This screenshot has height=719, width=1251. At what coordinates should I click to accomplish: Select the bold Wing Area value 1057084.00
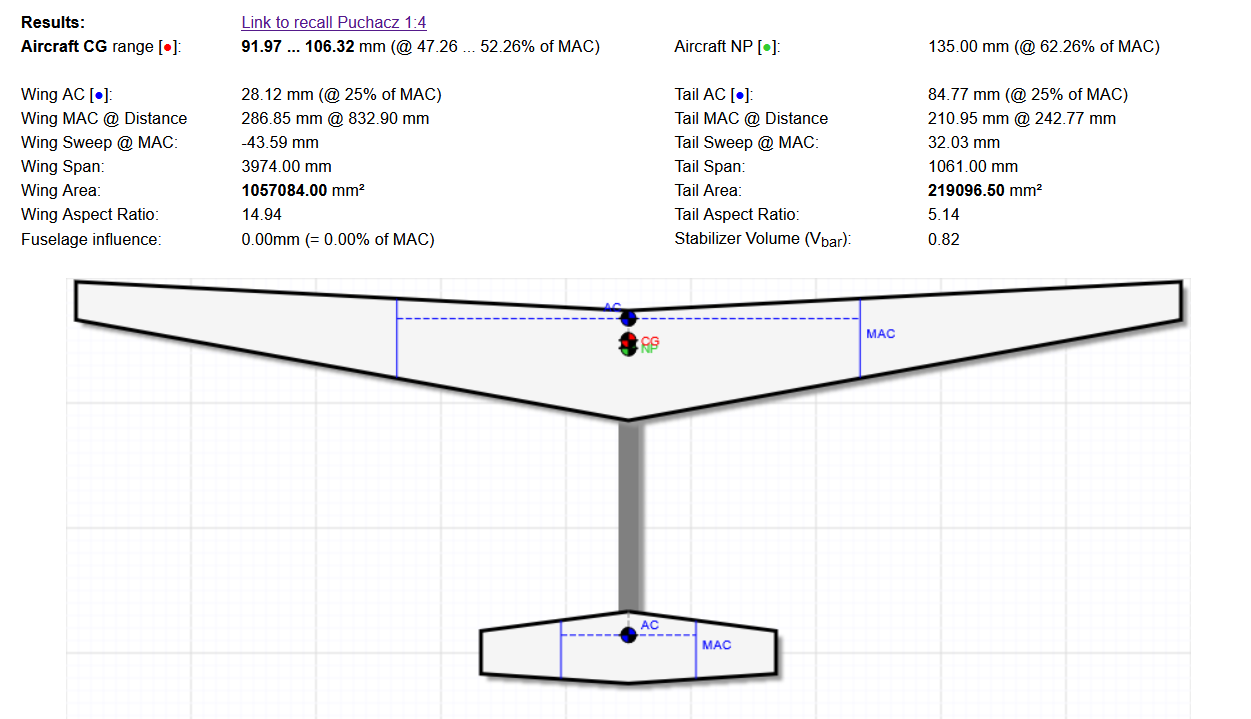285,190
